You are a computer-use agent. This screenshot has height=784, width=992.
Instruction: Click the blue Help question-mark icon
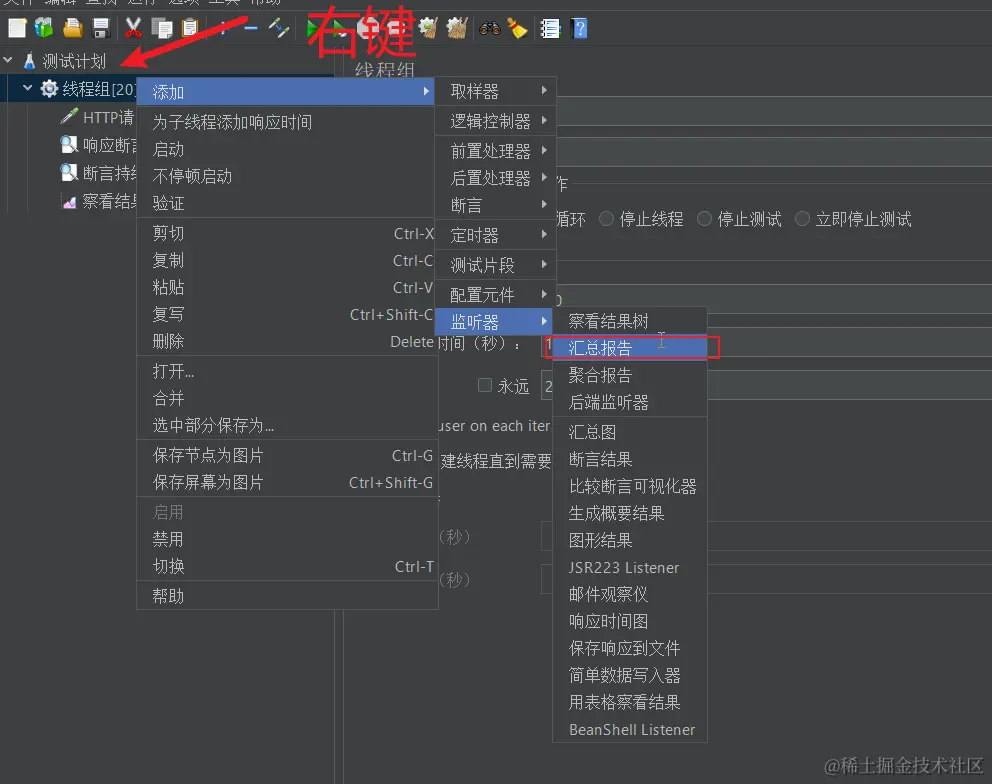[579, 27]
